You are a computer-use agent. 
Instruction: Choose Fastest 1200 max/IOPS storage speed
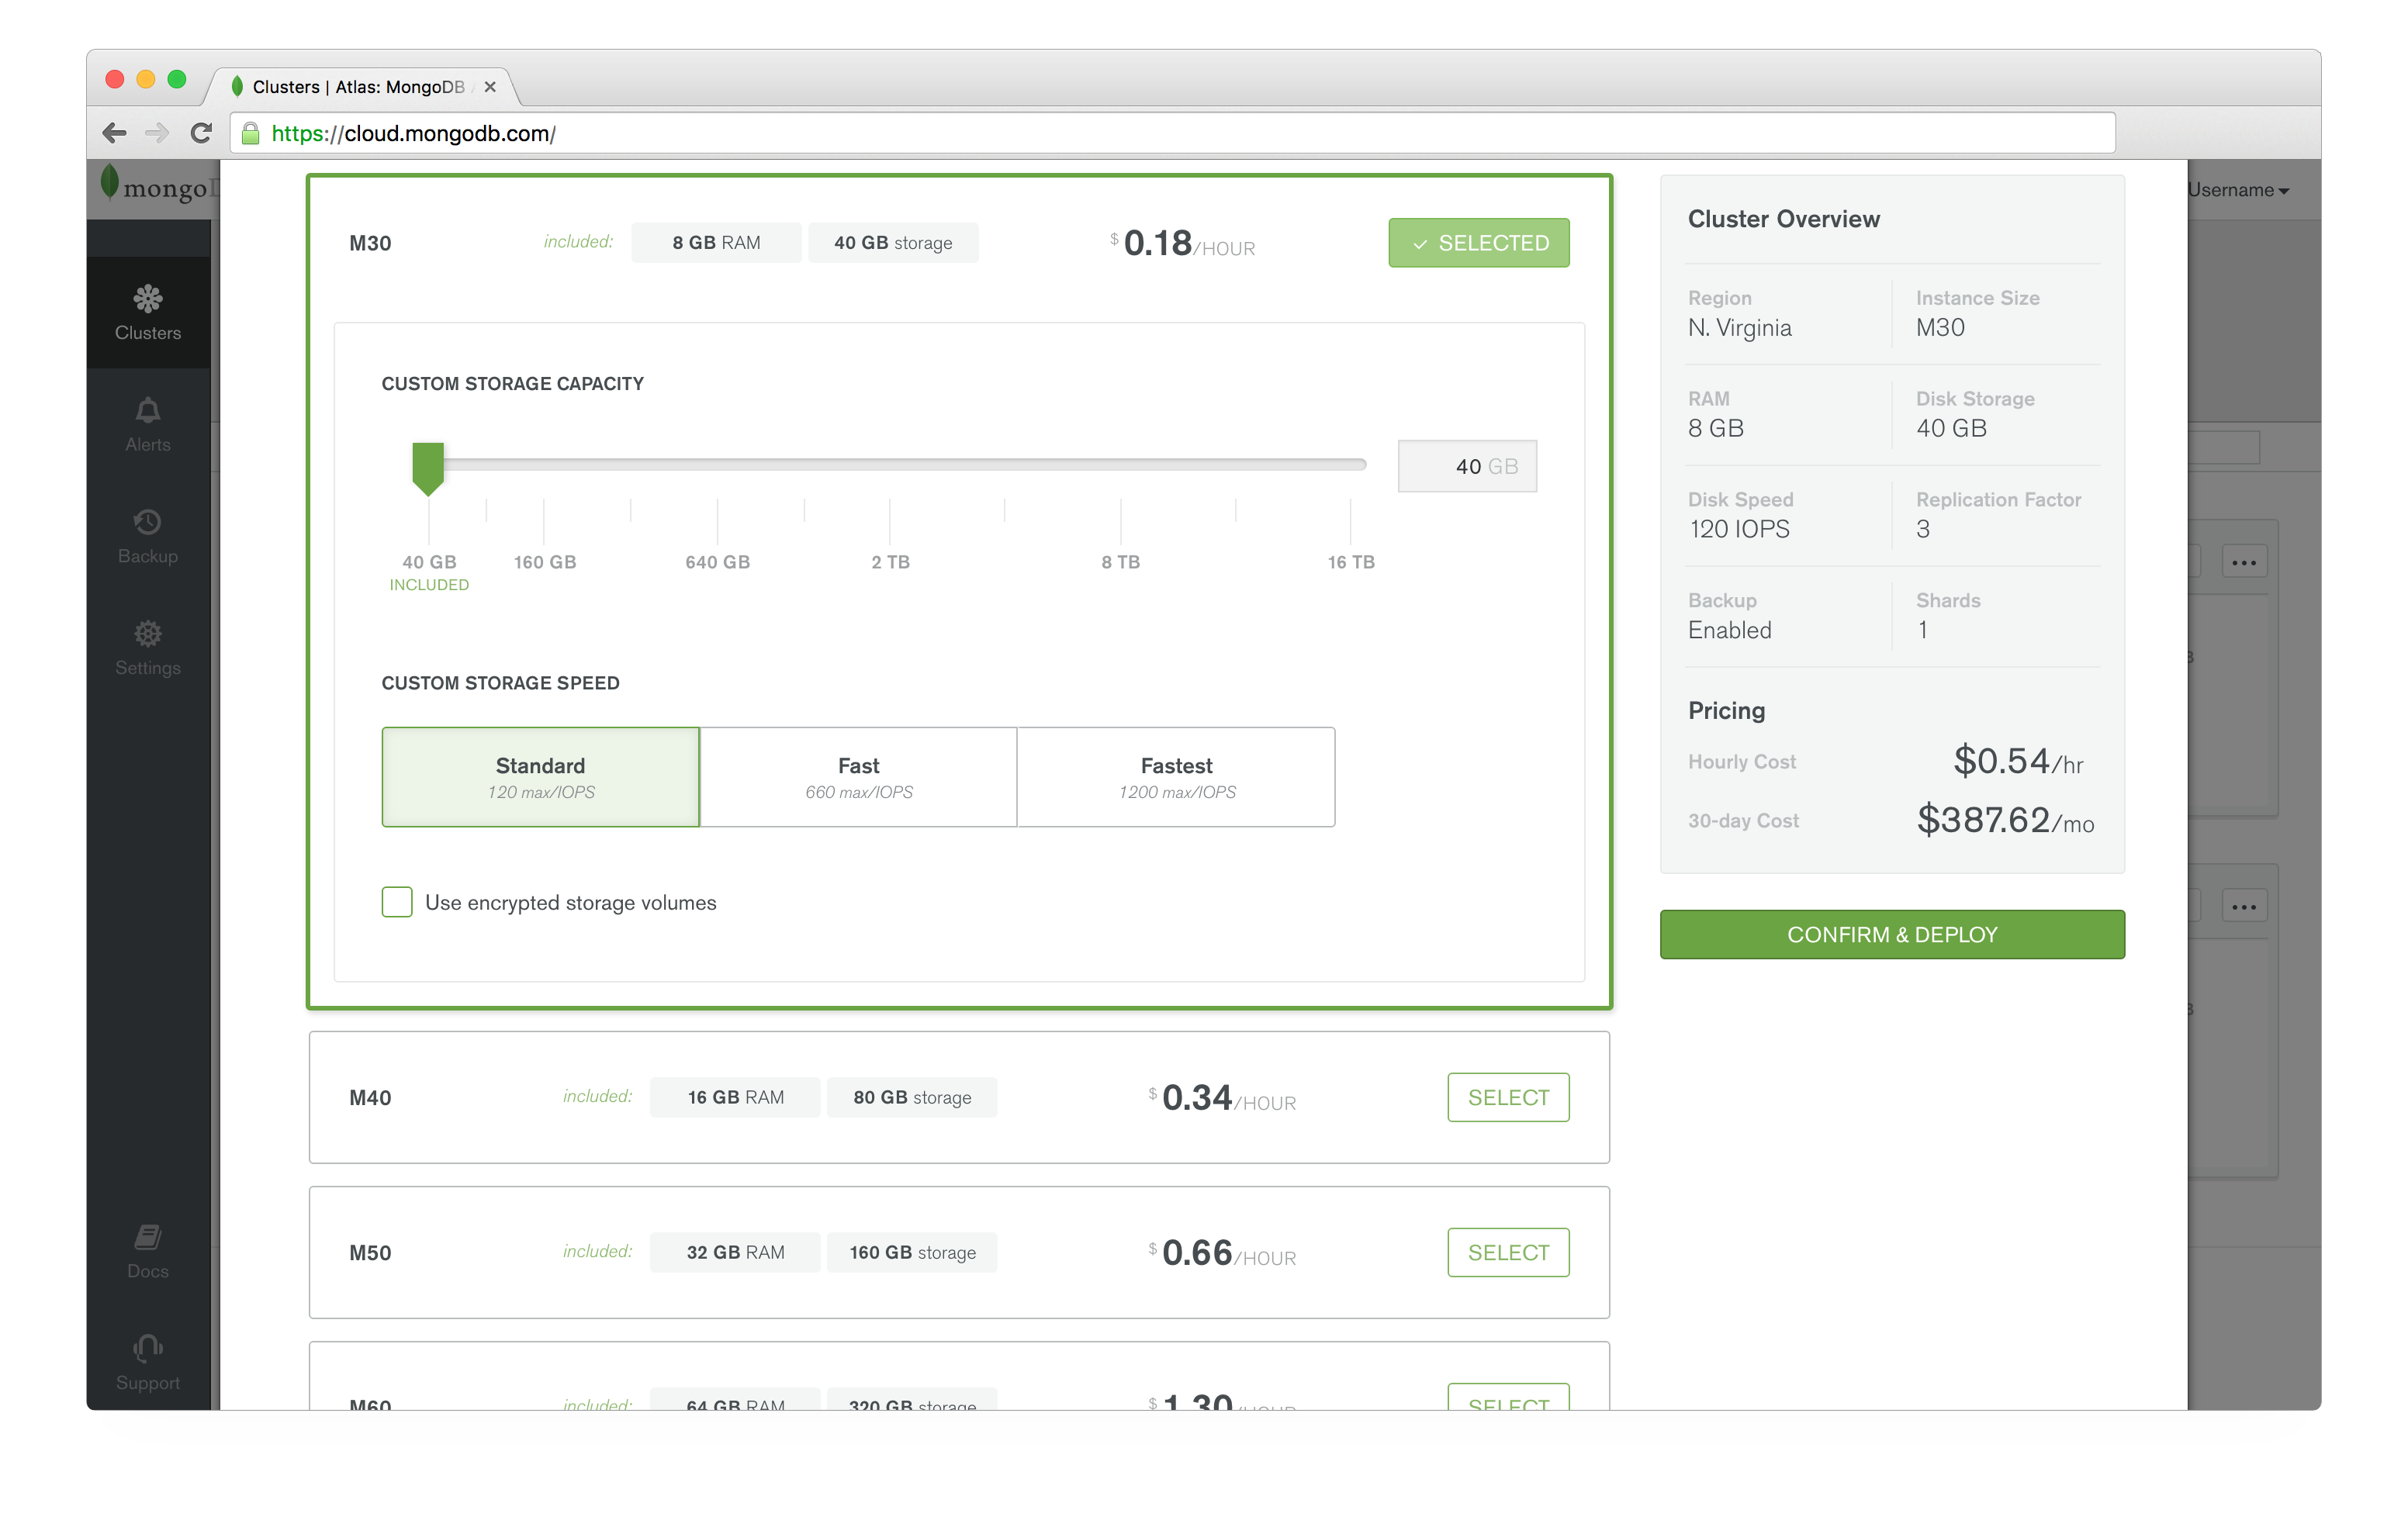click(1176, 777)
